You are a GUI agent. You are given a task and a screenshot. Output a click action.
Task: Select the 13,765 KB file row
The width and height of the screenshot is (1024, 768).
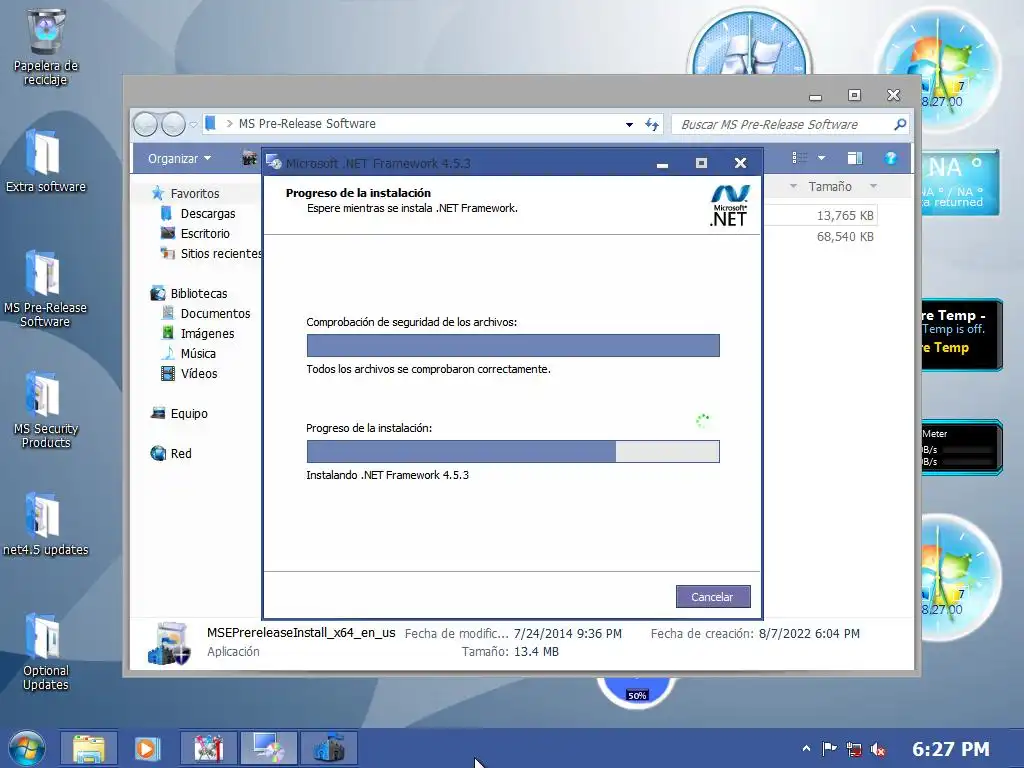[x=820, y=216]
